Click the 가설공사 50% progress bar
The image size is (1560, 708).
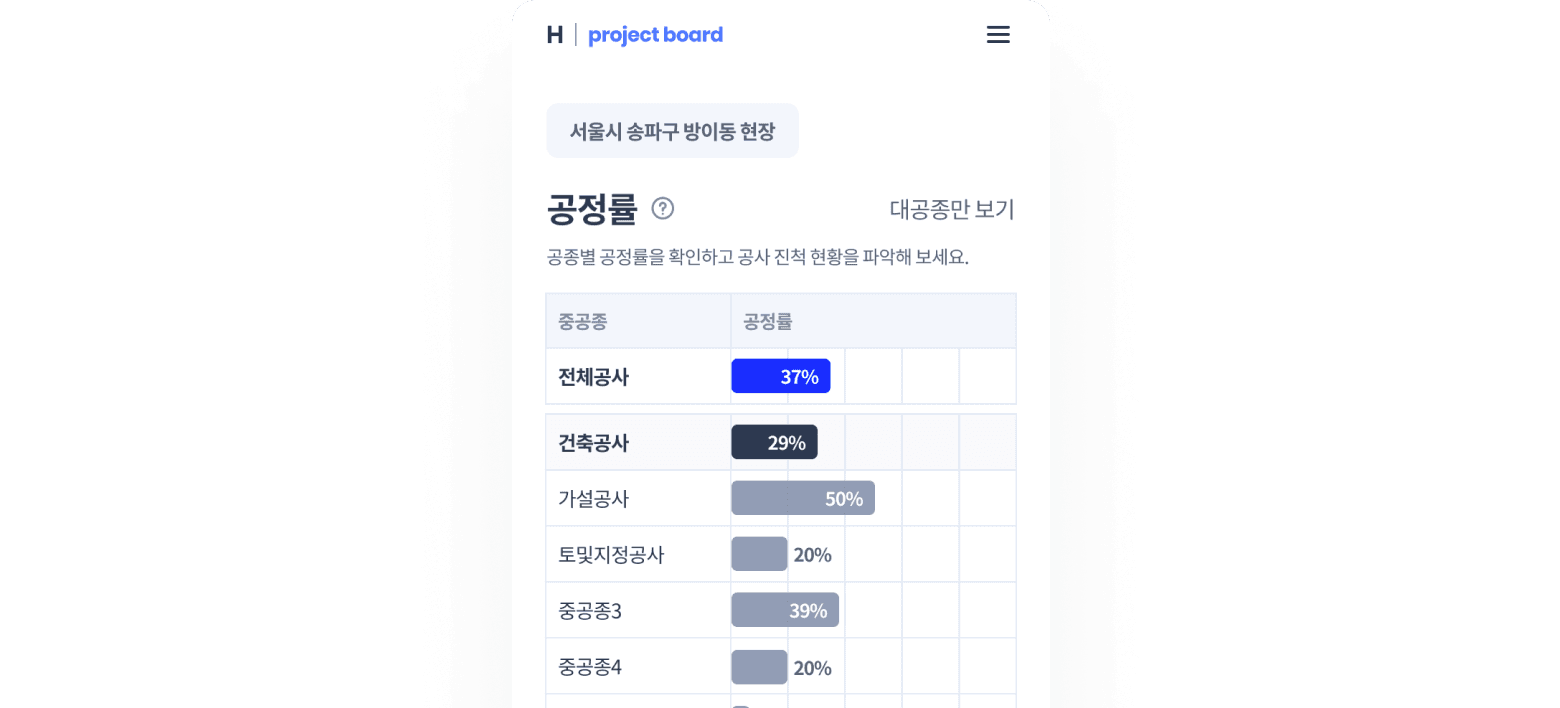803,498
